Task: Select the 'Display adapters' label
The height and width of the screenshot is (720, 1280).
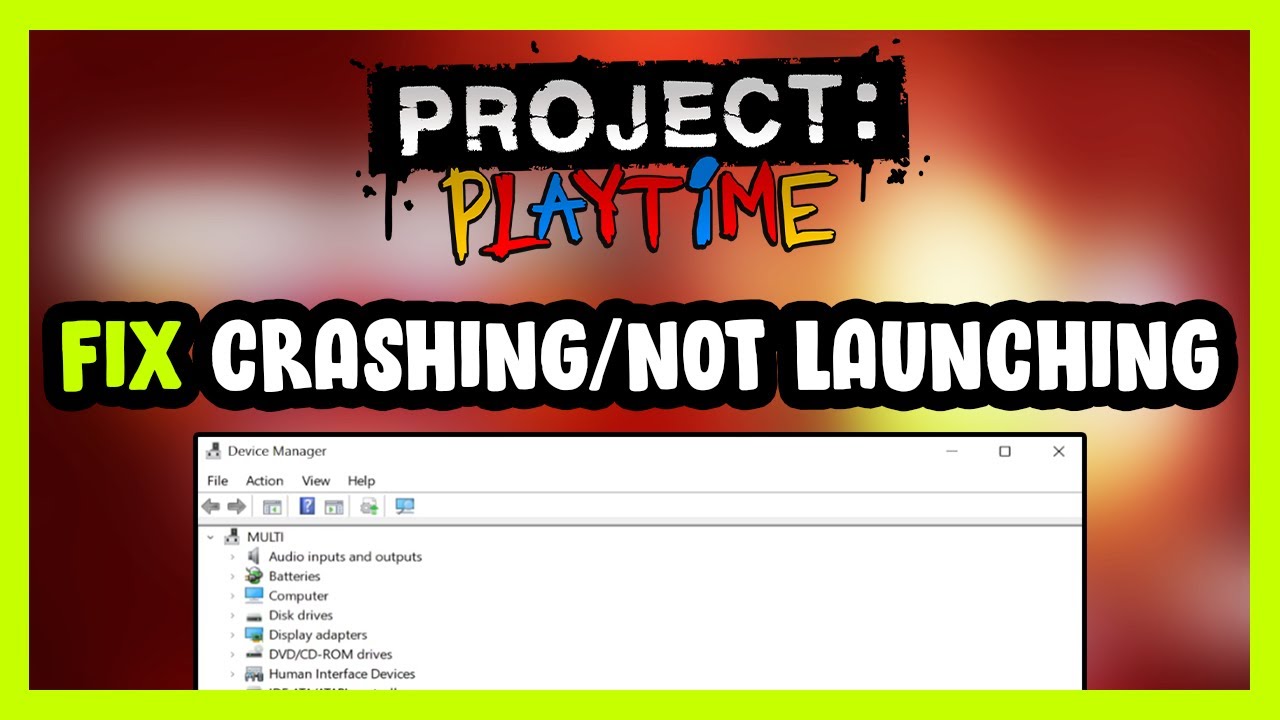Action: [318, 635]
